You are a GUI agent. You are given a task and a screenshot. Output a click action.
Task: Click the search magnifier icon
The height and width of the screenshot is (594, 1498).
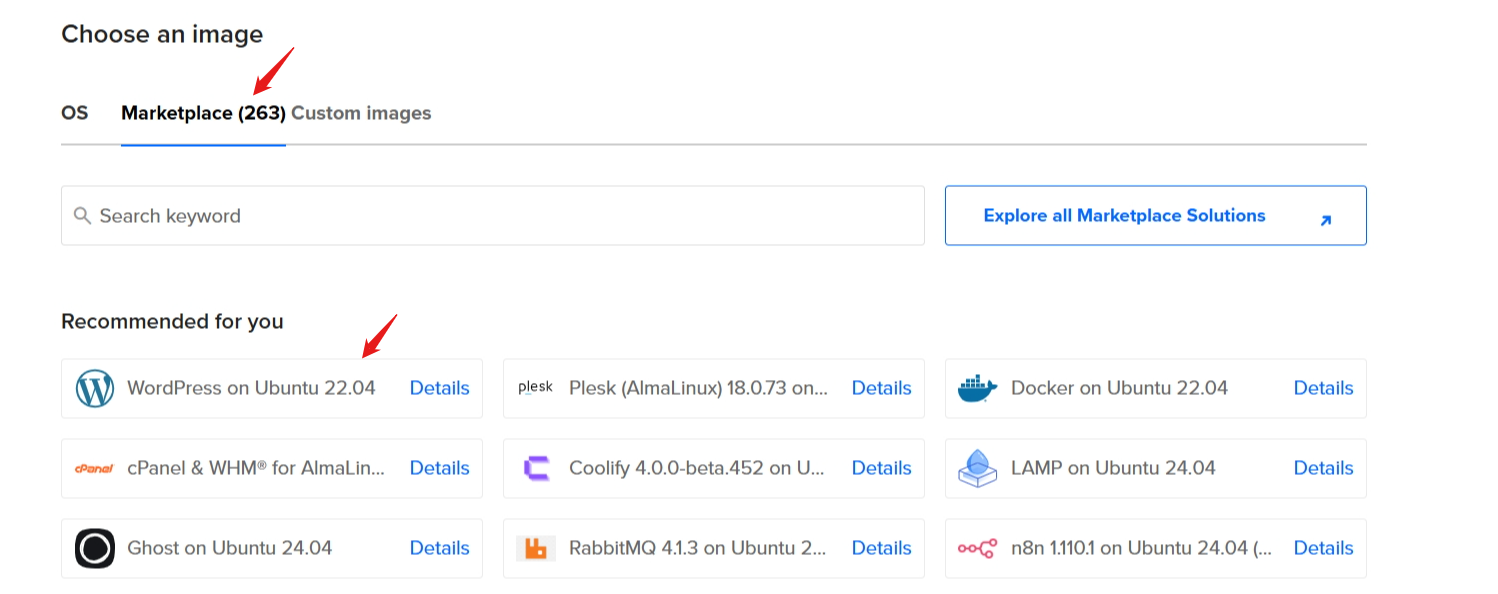(82, 215)
